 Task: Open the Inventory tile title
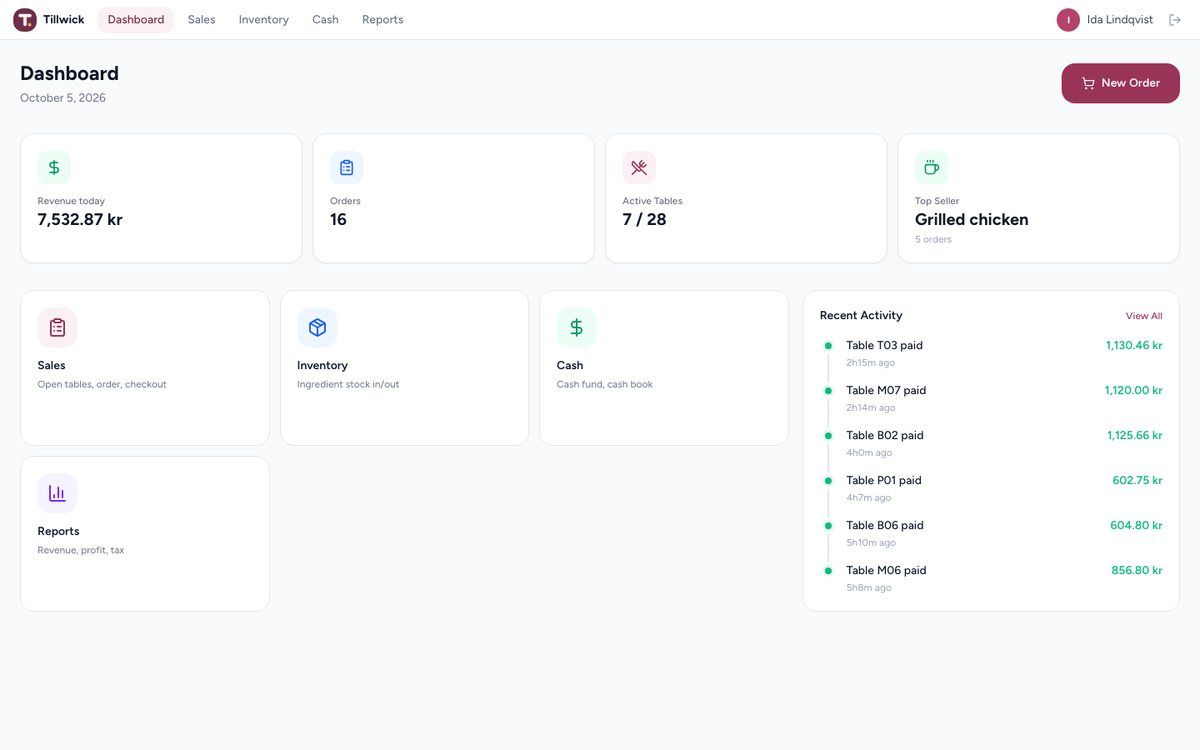pos(322,366)
